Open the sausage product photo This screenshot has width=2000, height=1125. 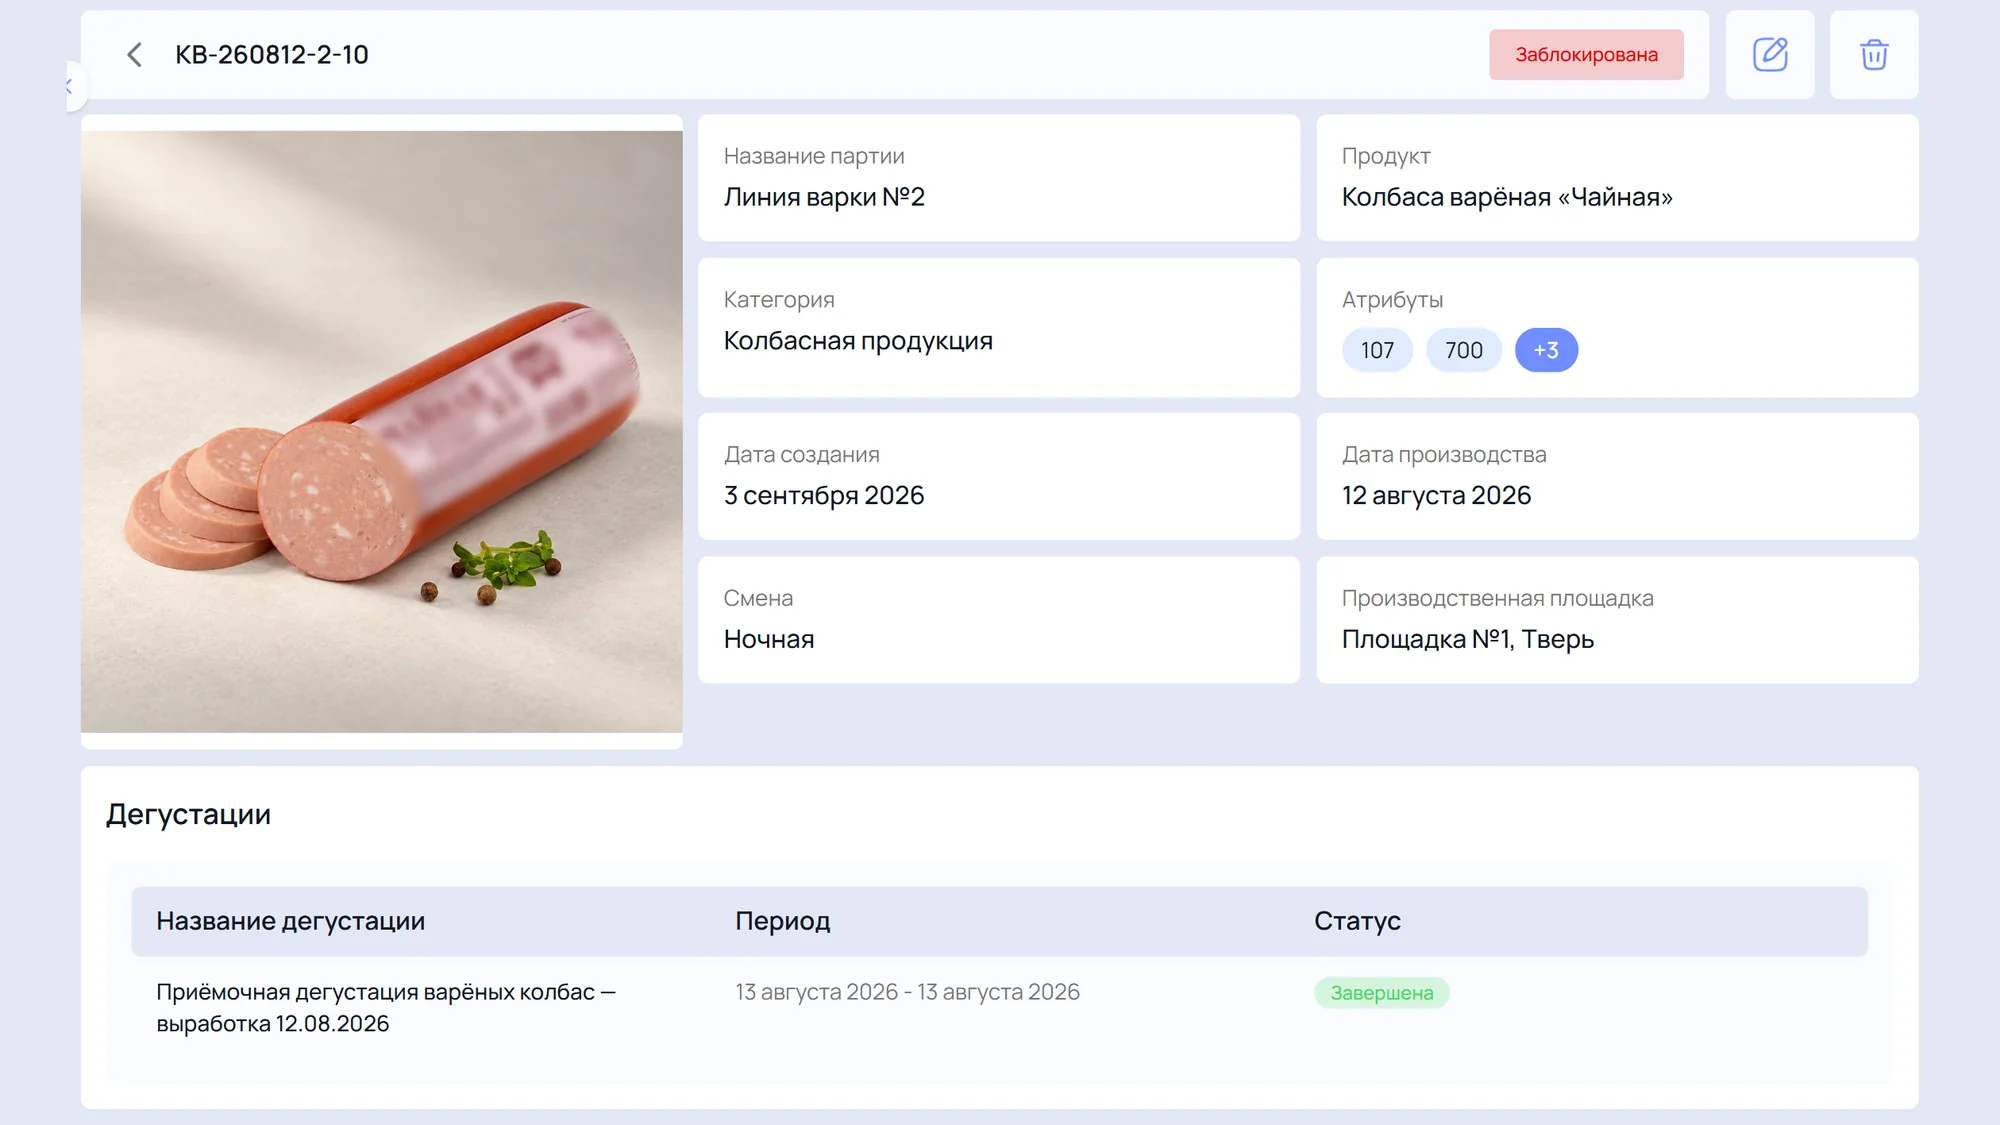(x=382, y=431)
